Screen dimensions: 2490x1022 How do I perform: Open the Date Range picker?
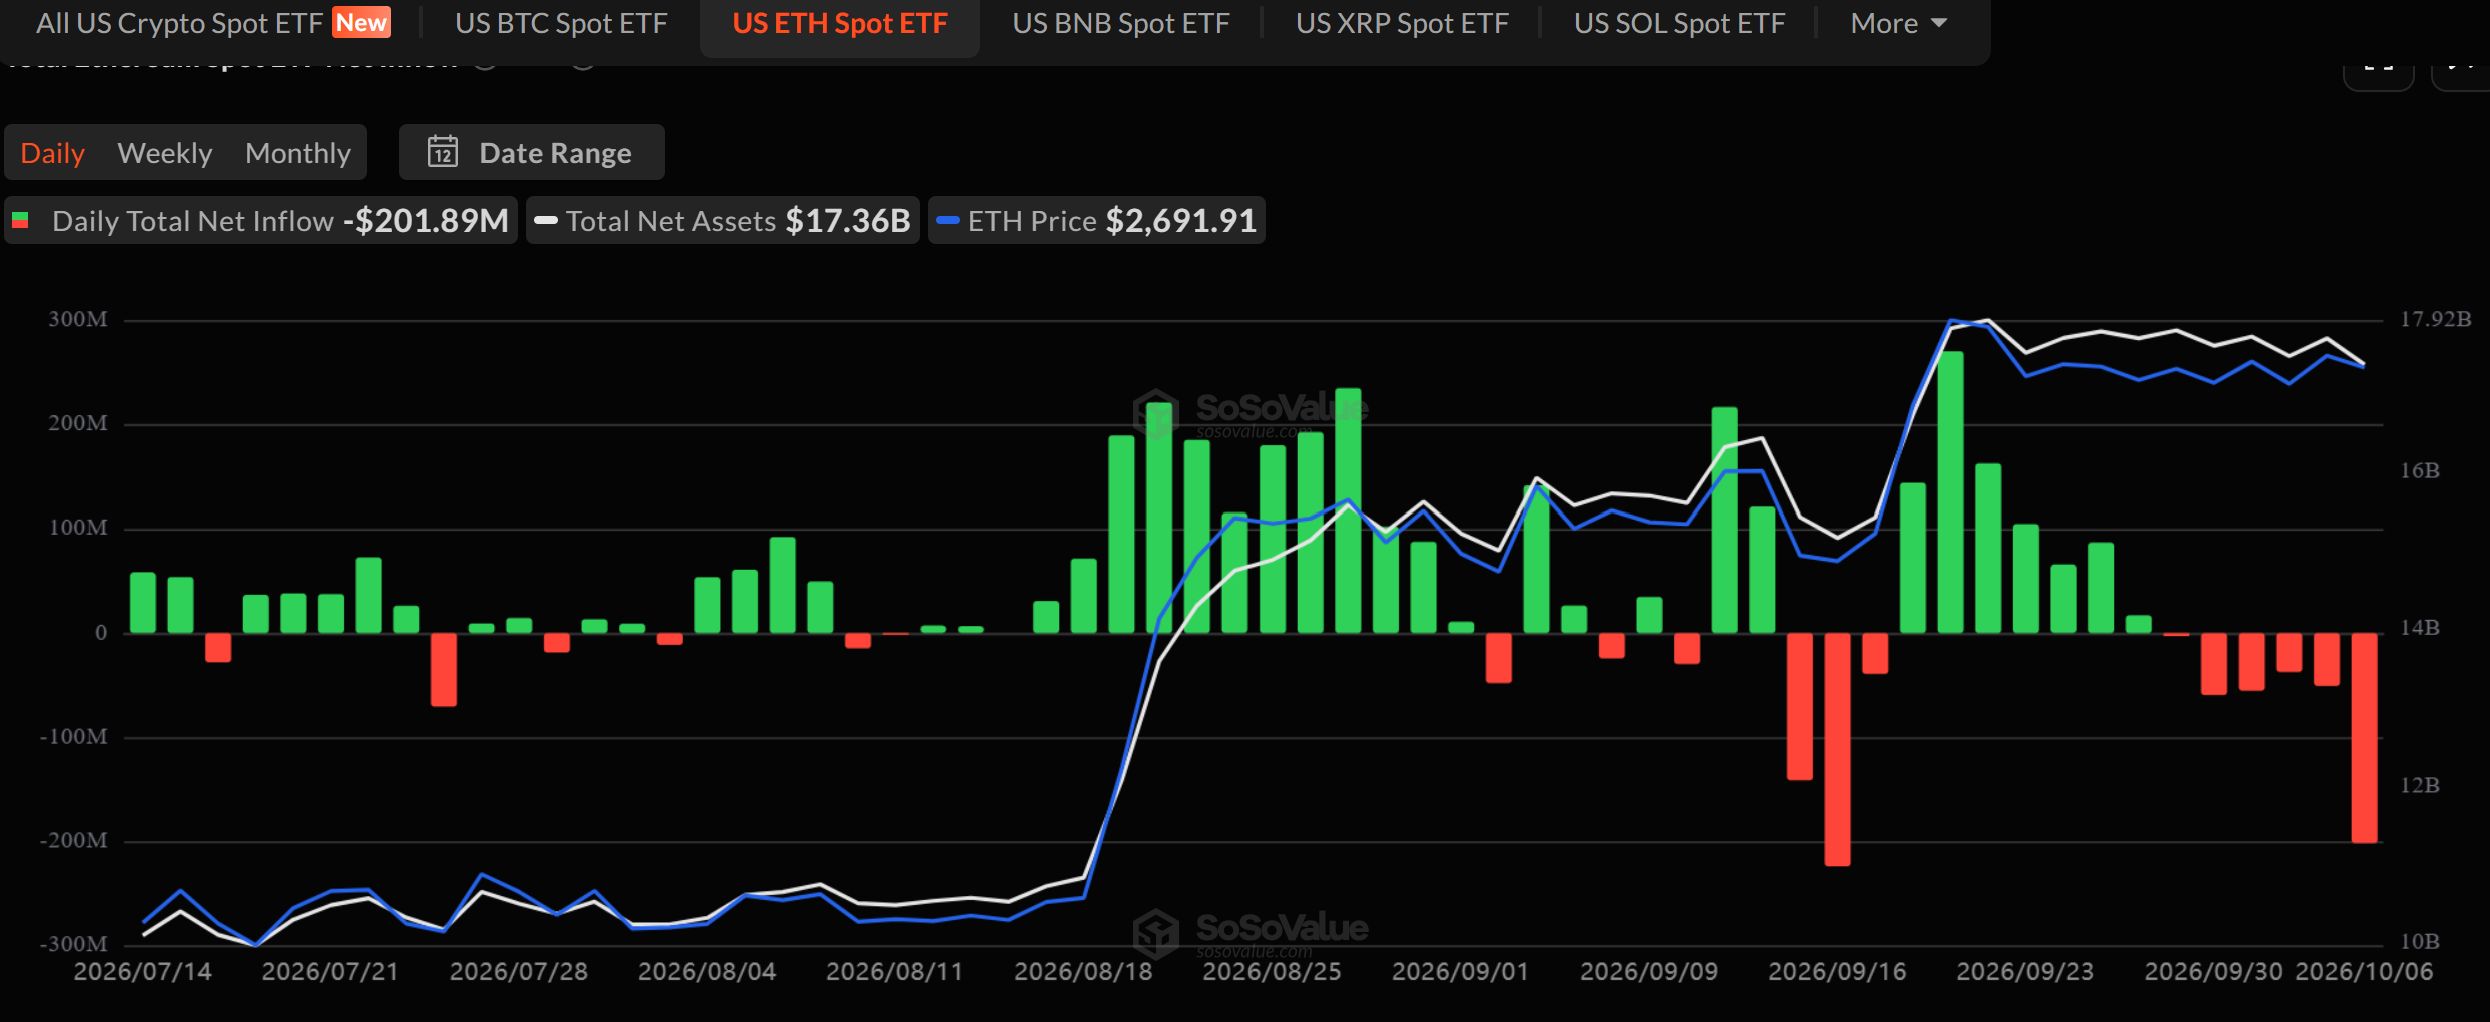coord(531,152)
